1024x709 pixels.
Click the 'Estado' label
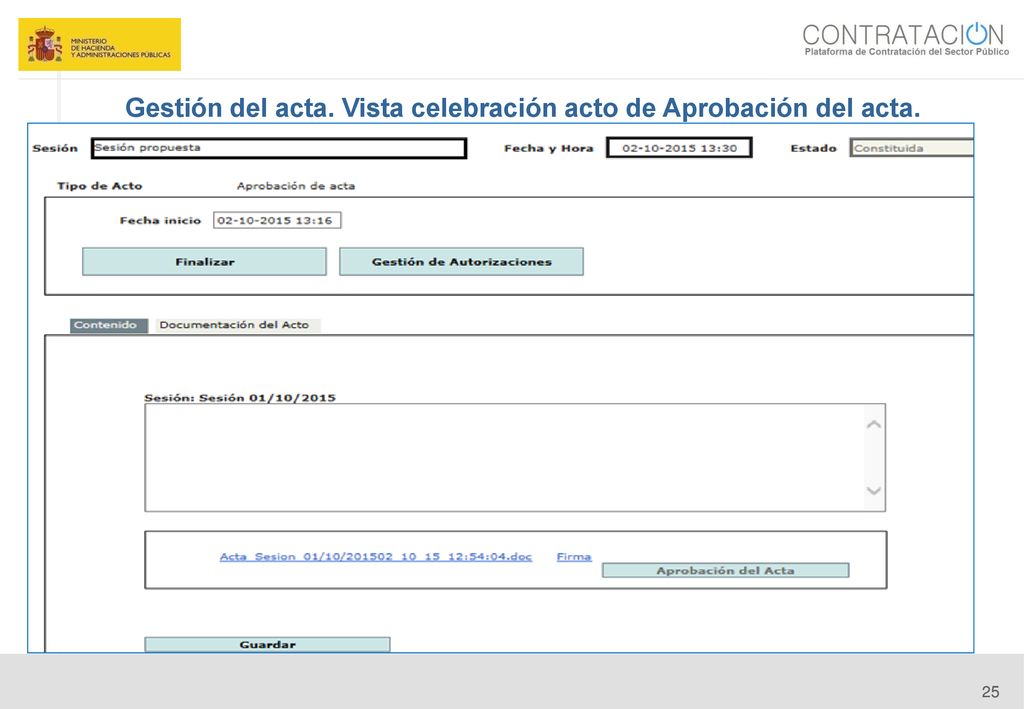click(x=813, y=148)
